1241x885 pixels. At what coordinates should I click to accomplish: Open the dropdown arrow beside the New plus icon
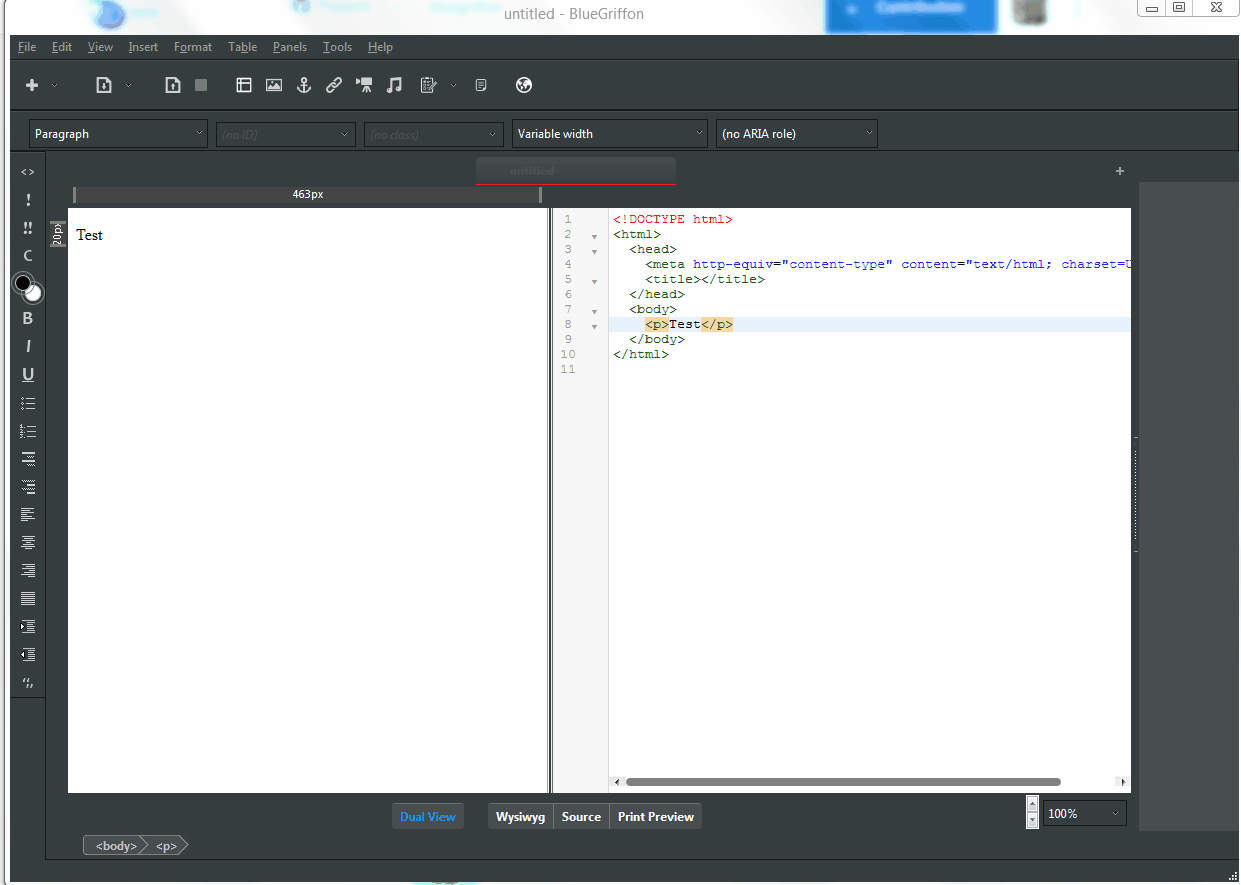(x=54, y=86)
